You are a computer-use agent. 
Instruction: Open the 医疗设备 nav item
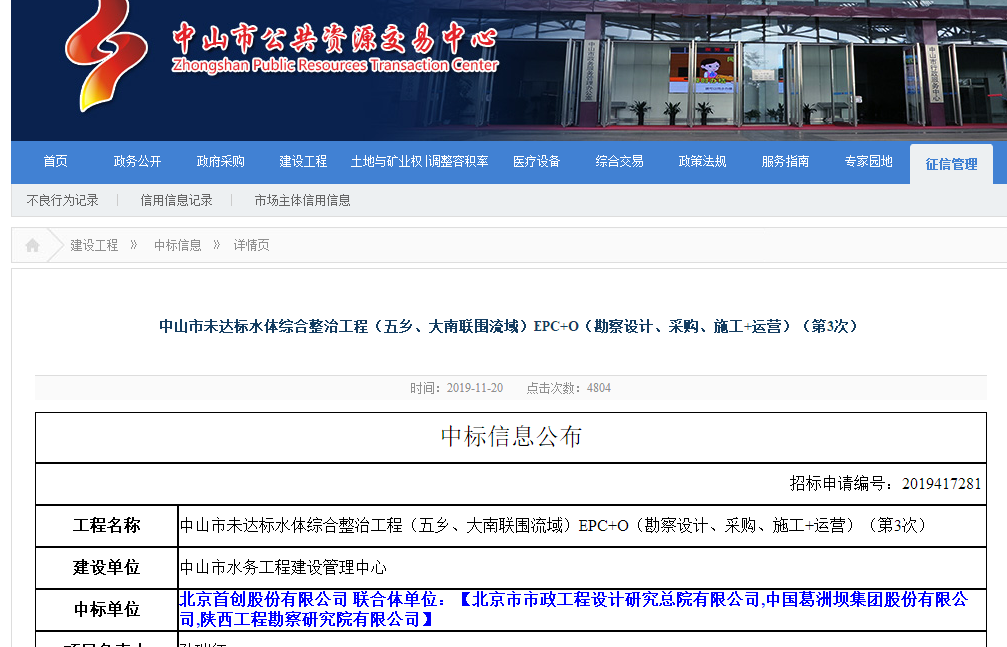pyautogui.click(x=536, y=161)
